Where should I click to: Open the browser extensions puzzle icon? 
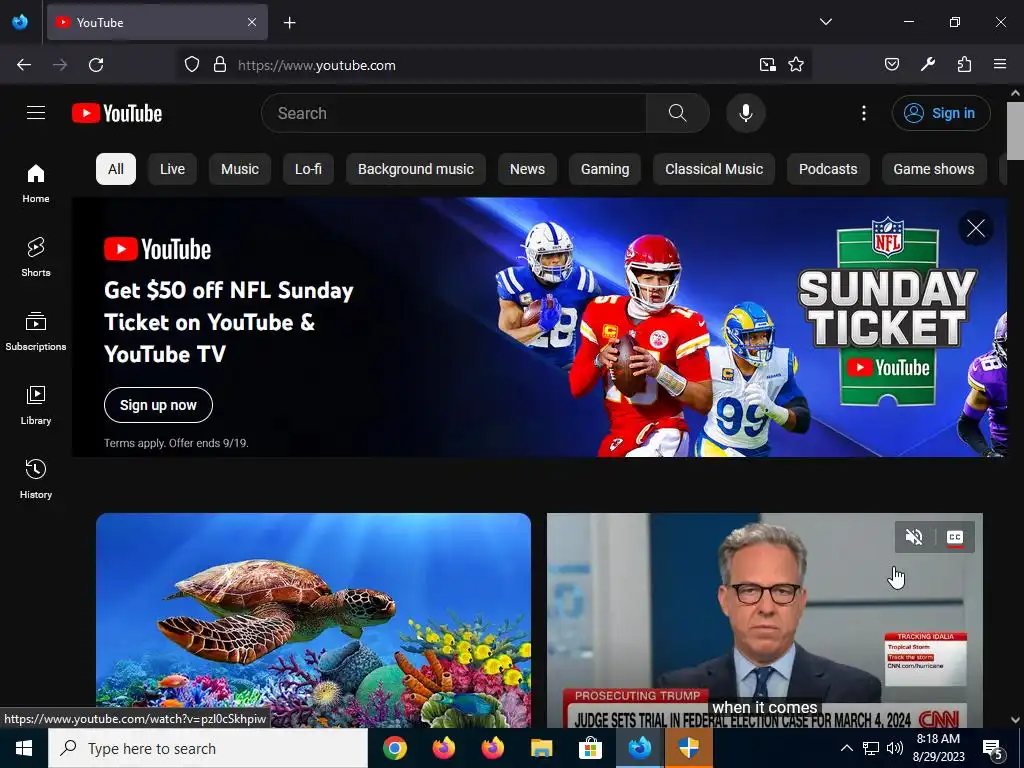(x=964, y=65)
